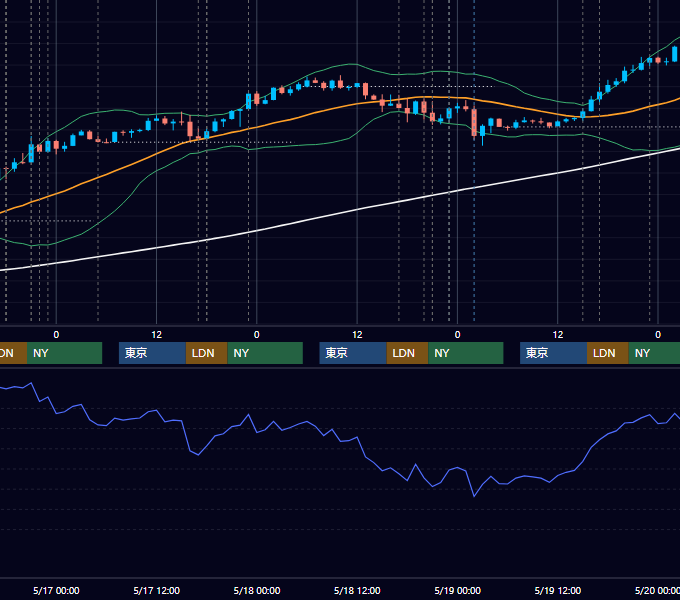Click the hour label 12 above 5/18 12:00

(357, 335)
